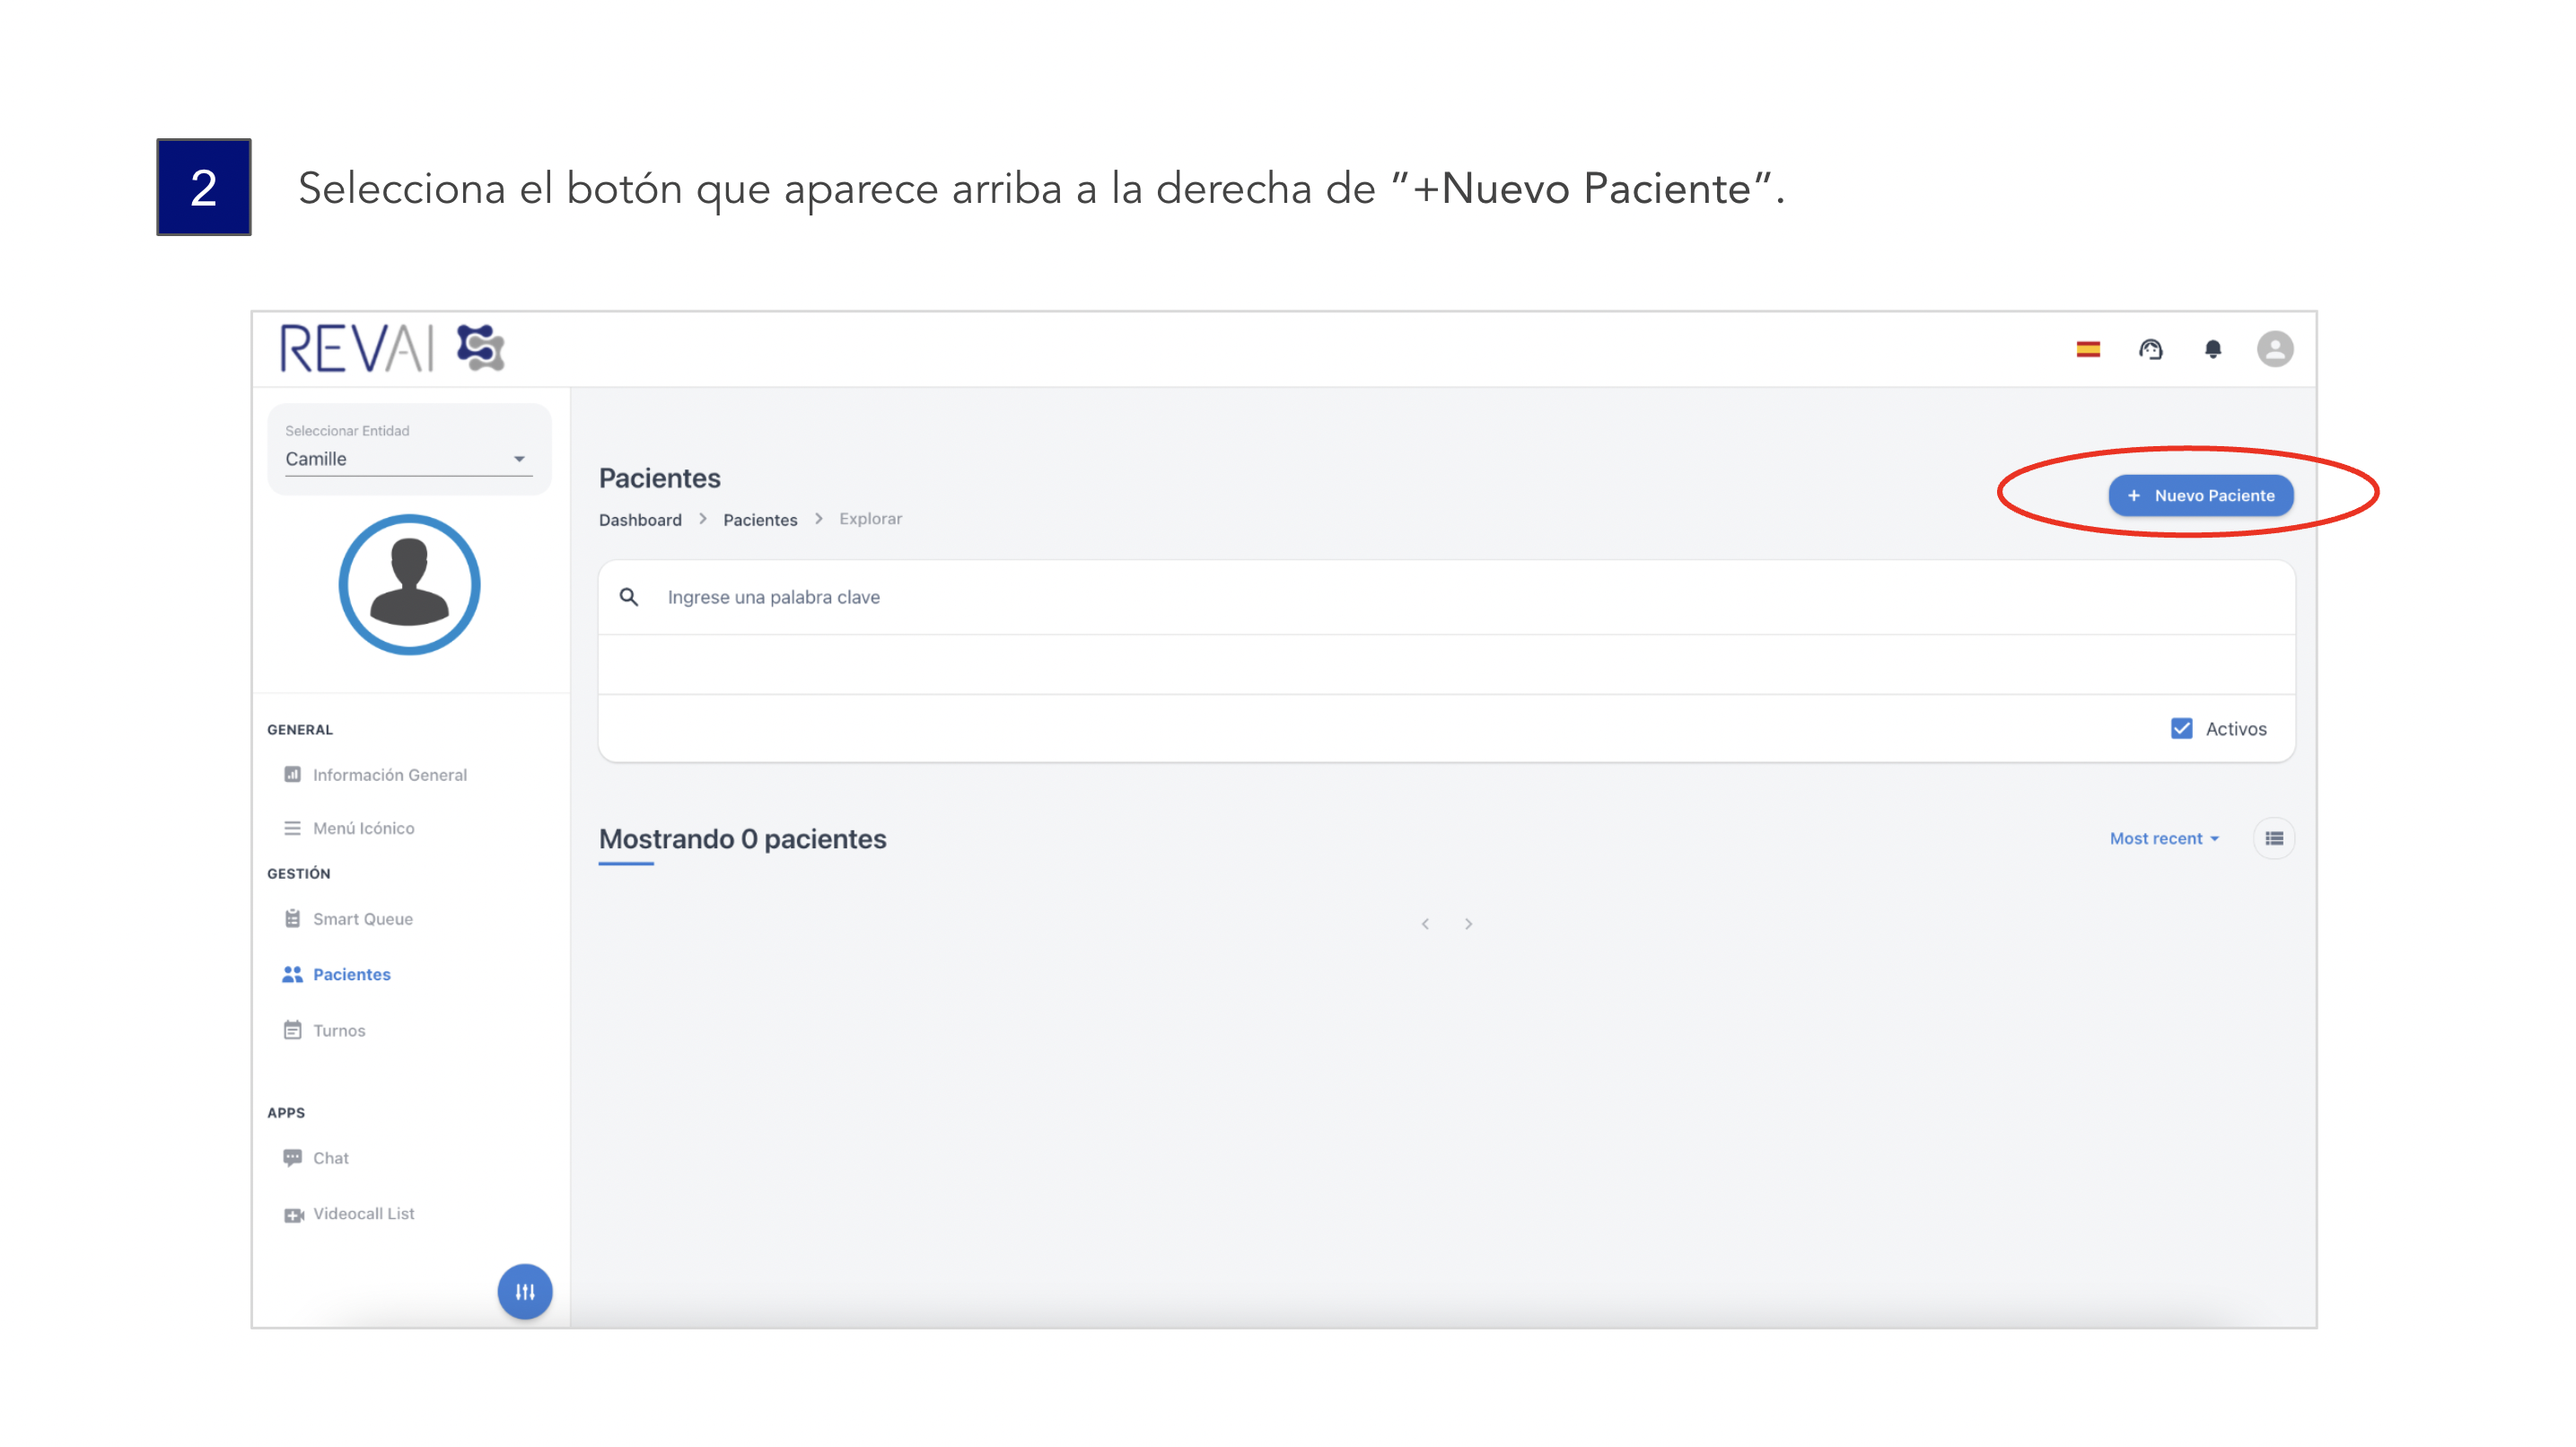Viewport: 2576px width, 1447px height.
Task: Go to previous page chevron
Action: (x=1425, y=923)
